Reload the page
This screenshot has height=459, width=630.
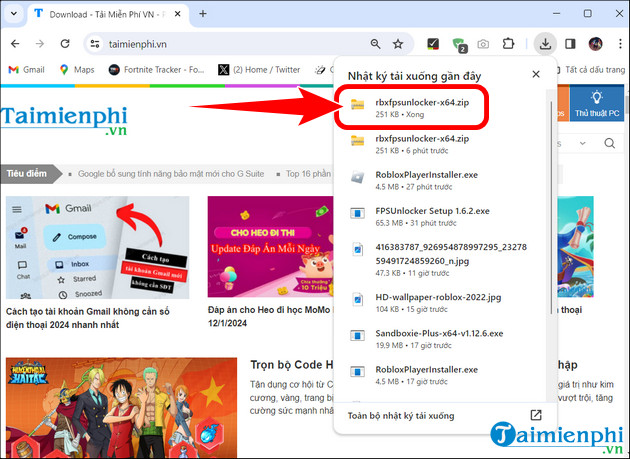tap(62, 44)
